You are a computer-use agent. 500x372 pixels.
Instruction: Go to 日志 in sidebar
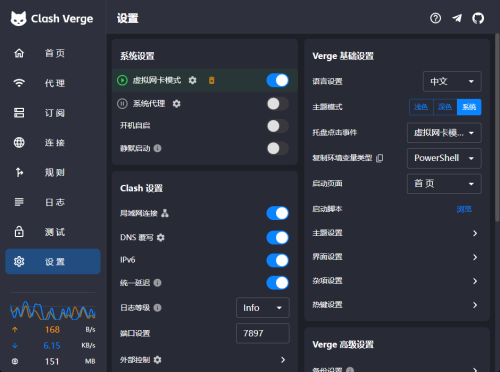[x=53, y=202]
